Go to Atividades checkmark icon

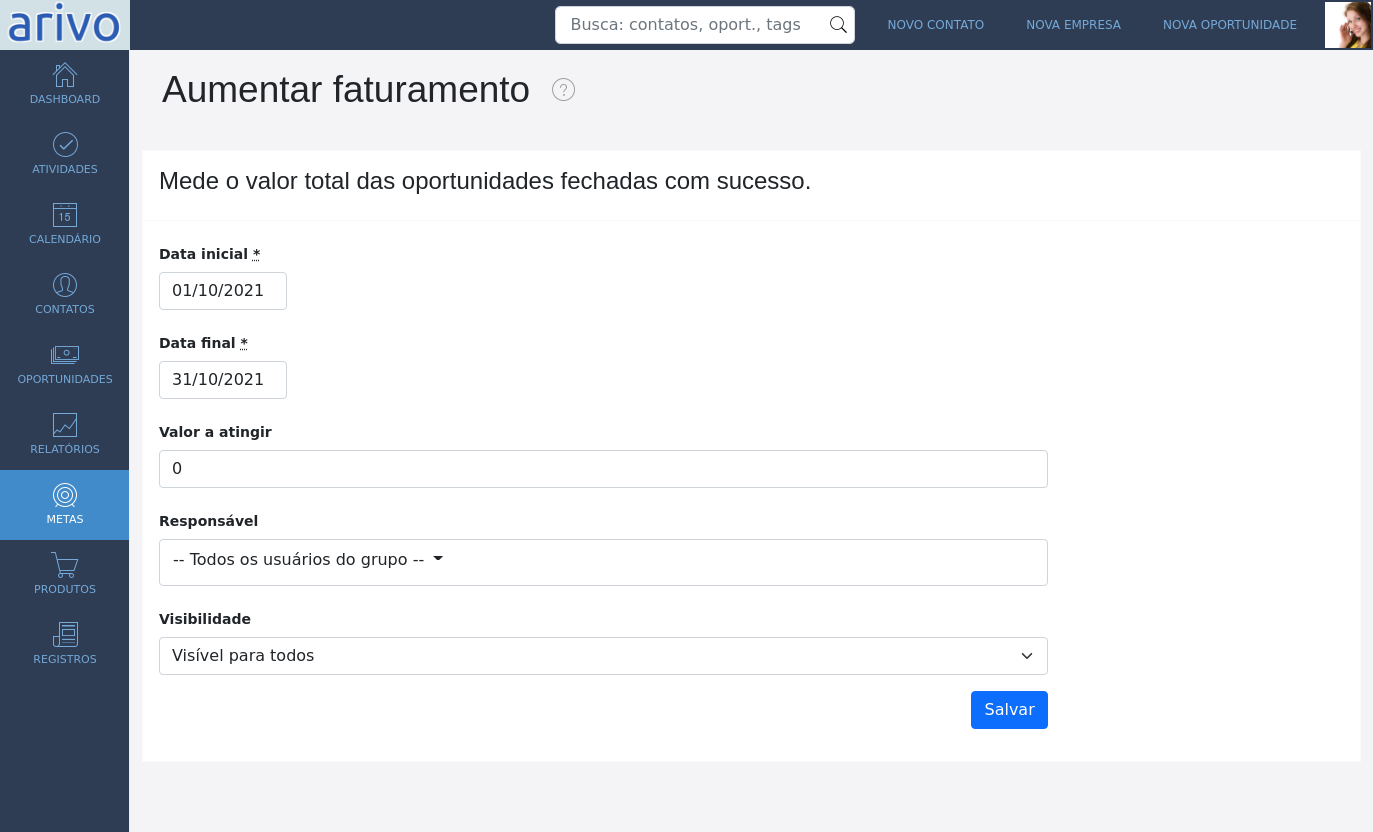65,145
